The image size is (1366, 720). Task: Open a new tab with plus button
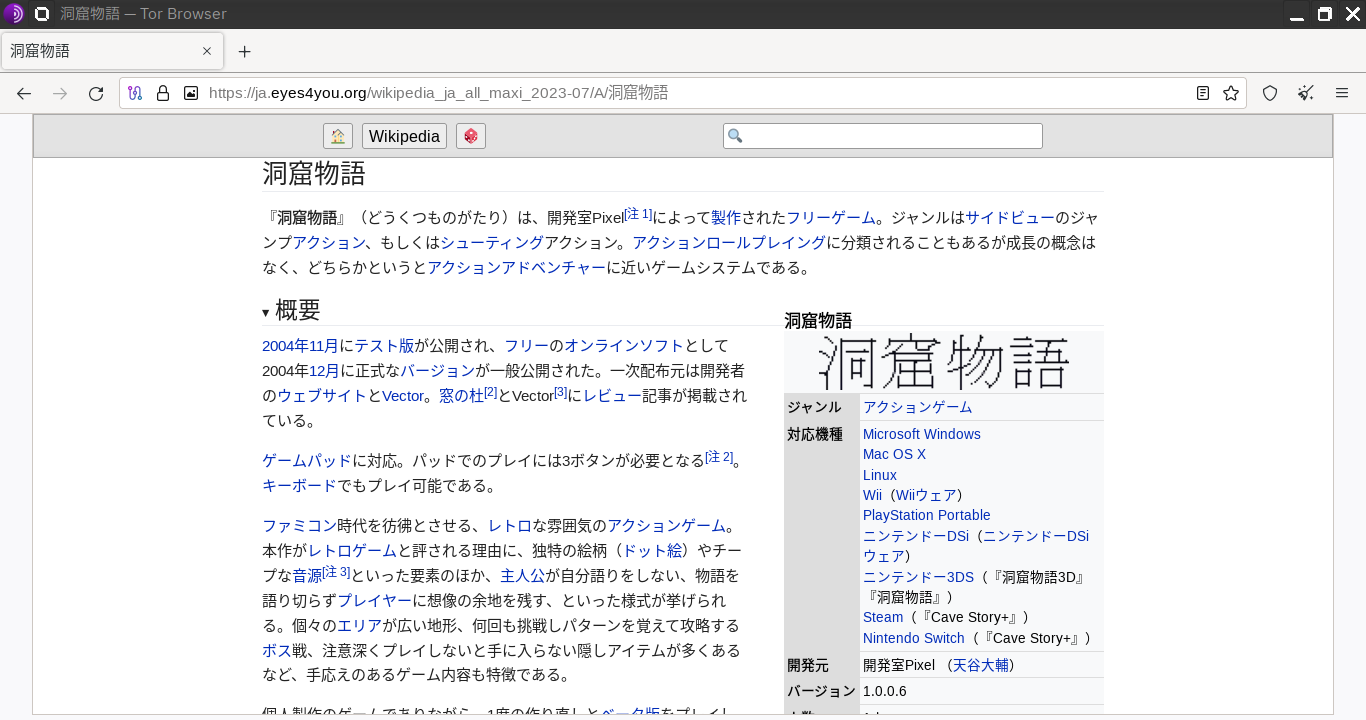coord(245,51)
